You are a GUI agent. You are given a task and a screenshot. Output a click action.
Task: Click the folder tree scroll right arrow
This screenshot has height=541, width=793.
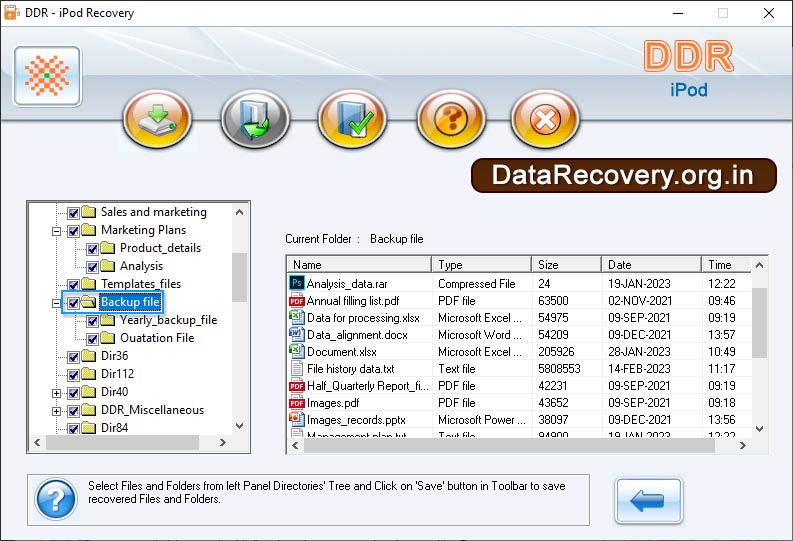(223, 442)
